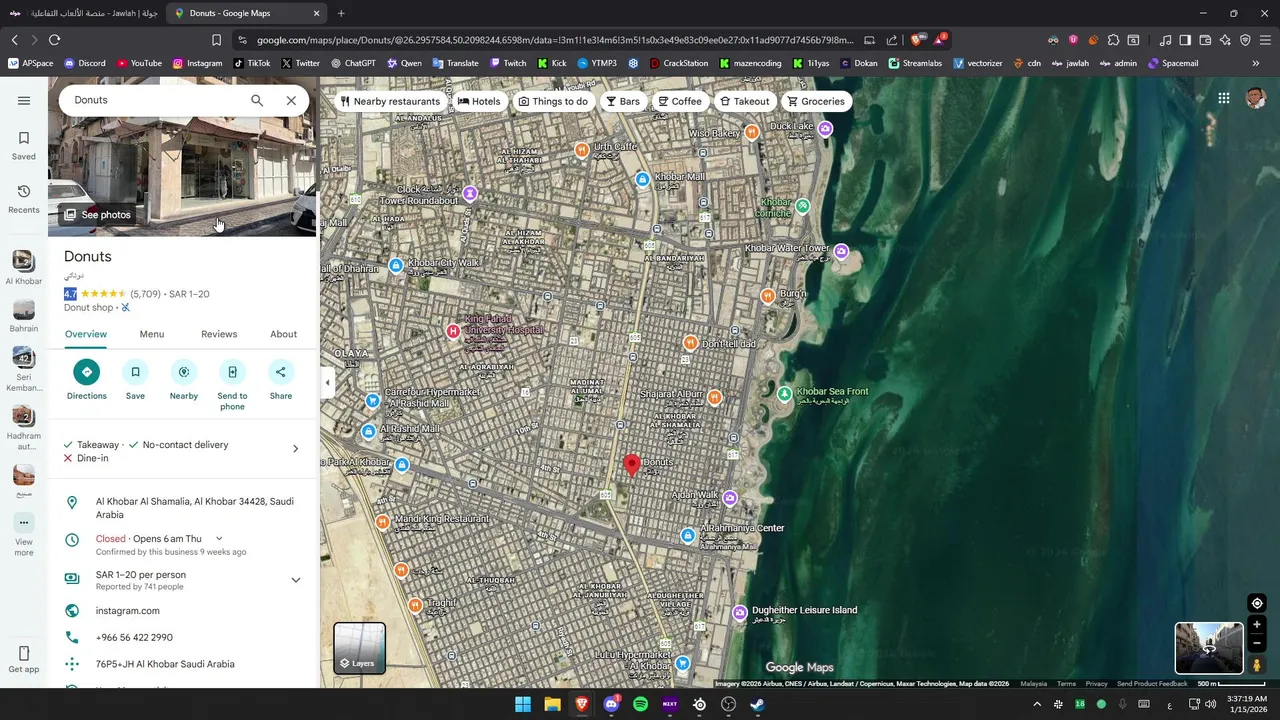This screenshot has height=720, width=1280.
Task: Click the red Donuts map pin
Action: 631,465
